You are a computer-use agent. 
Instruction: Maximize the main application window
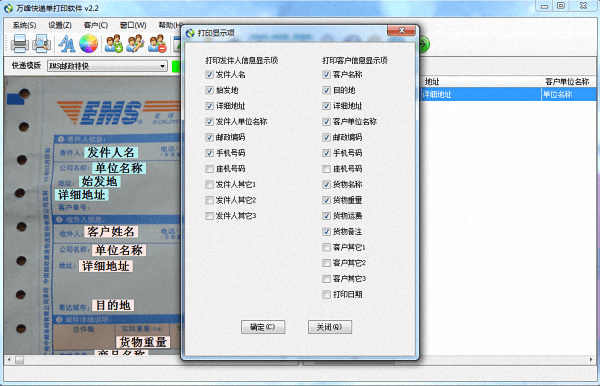point(561,6)
